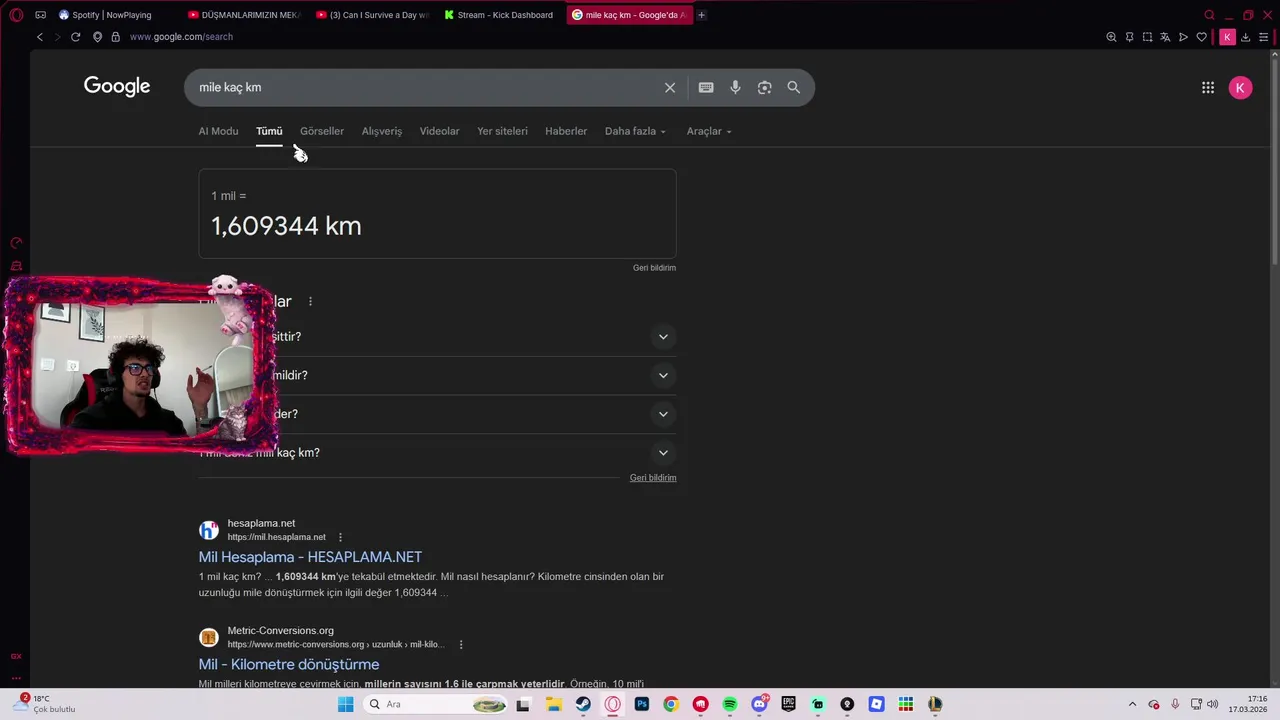
Task: Open options dots beside related questions heading
Action: [310, 301]
